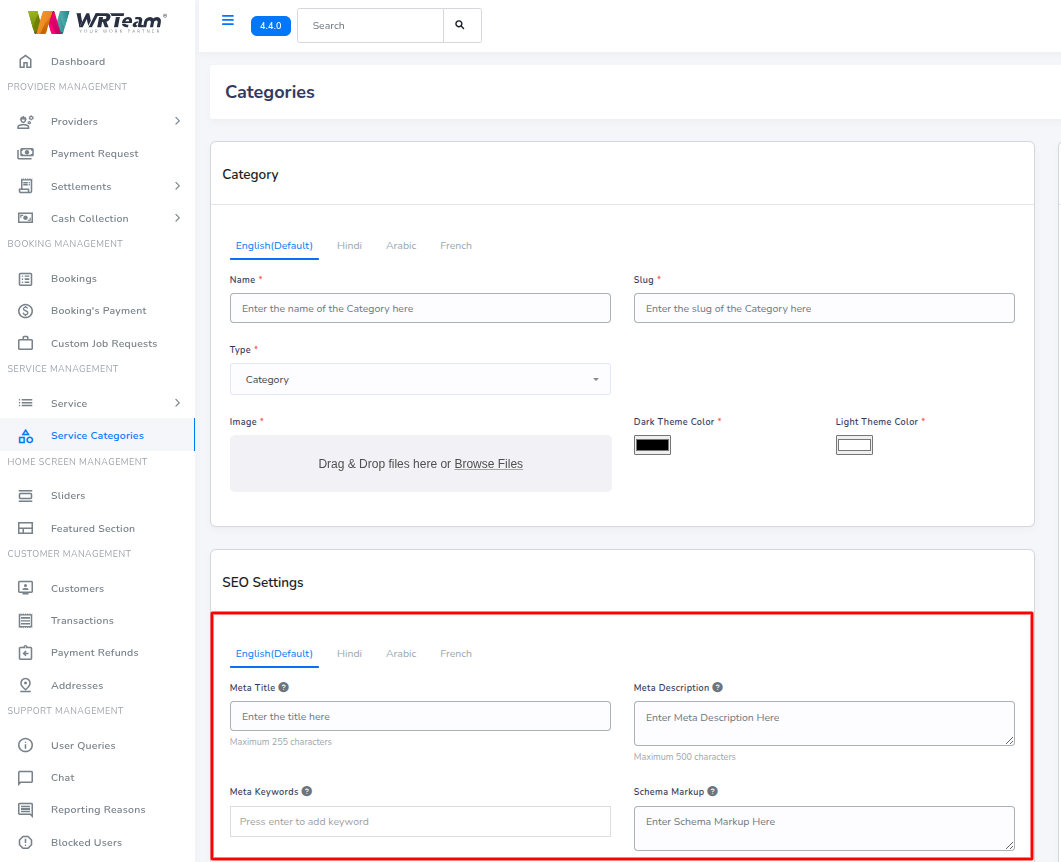
Task: Click the Meta Keywords input field
Action: pos(420,821)
